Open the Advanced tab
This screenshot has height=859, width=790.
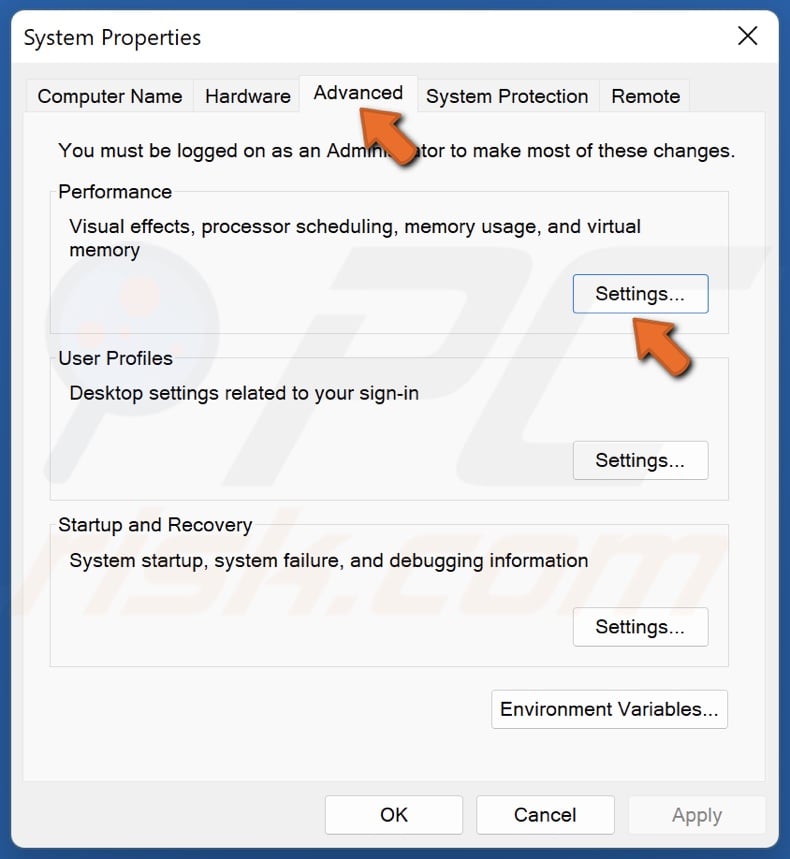coord(358,93)
